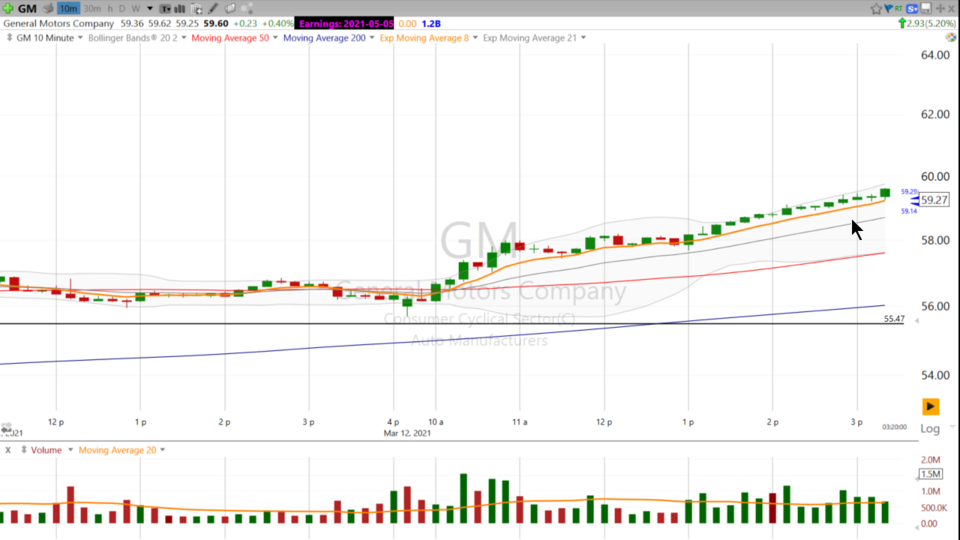This screenshot has width=960, height=540.
Task: Click the green plus add-symbol icon
Action: point(7,9)
